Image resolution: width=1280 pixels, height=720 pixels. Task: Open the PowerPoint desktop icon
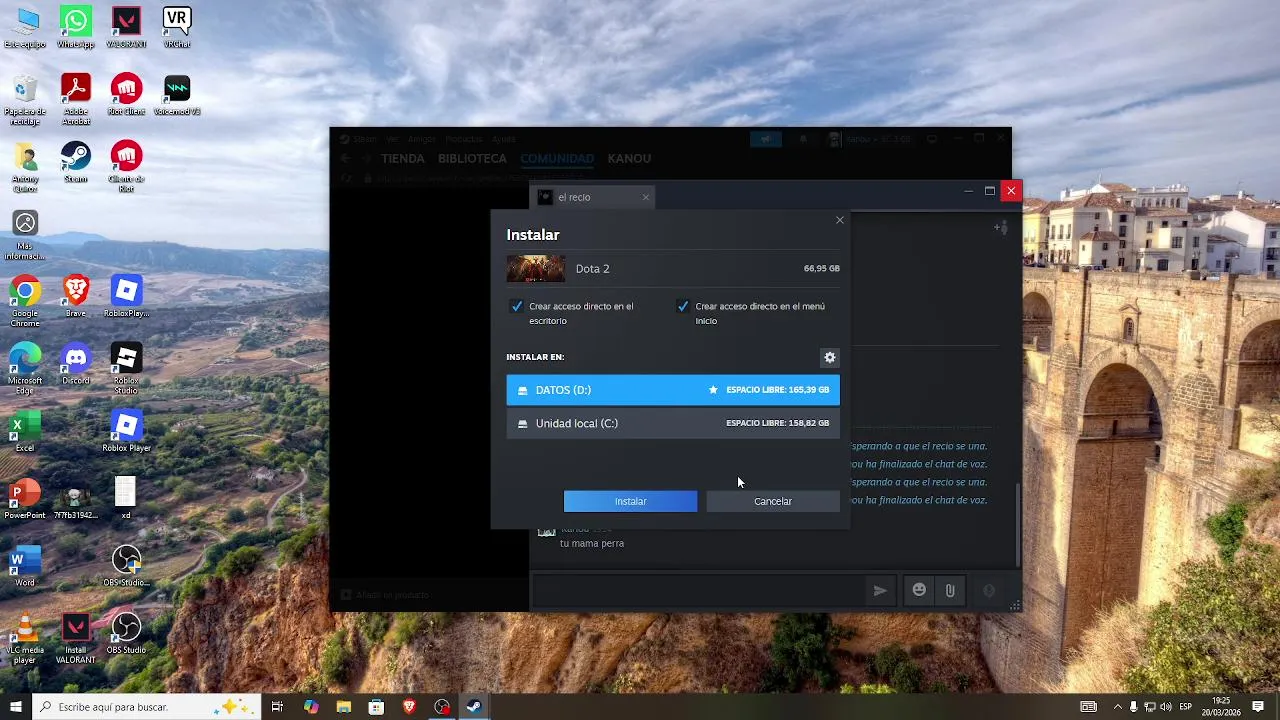[x=25, y=498]
